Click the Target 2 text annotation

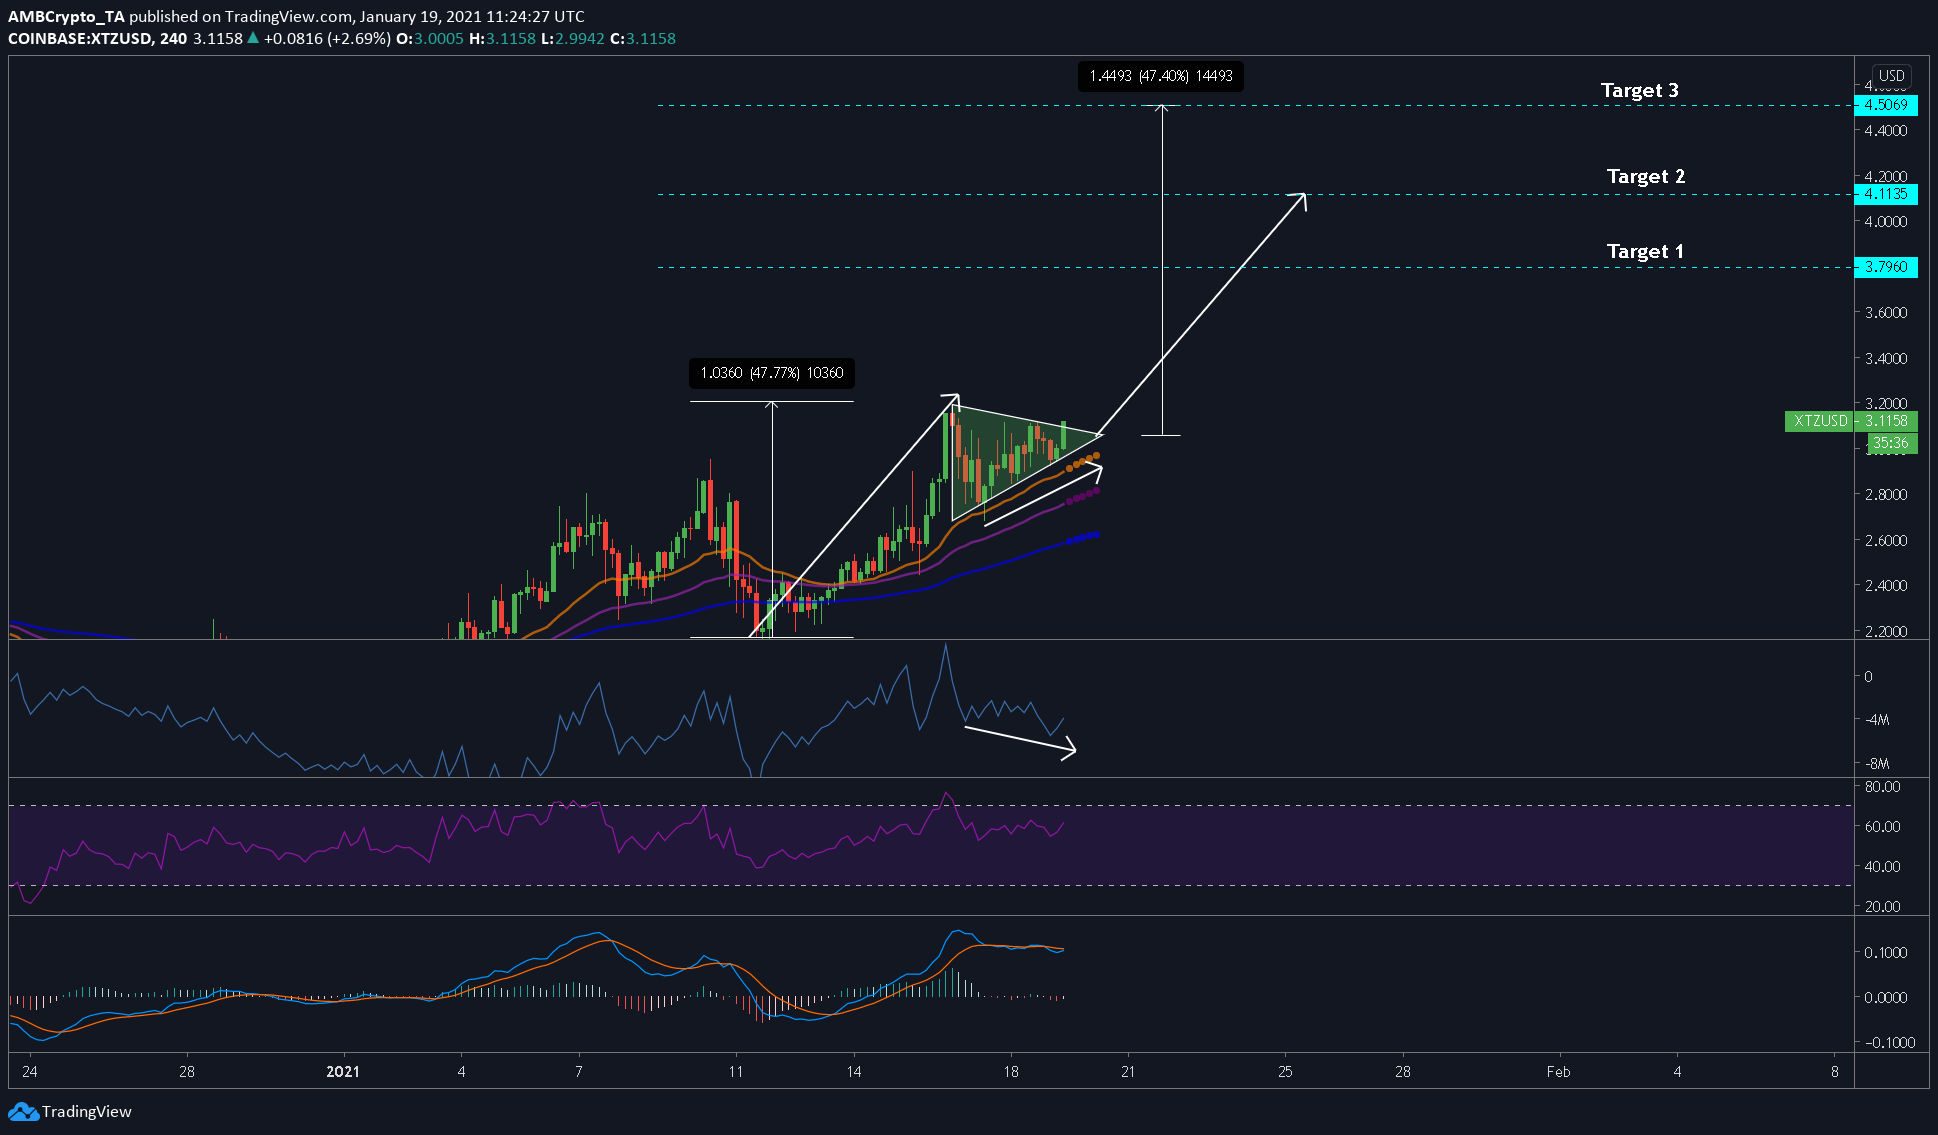pyautogui.click(x=1646, y=176)
